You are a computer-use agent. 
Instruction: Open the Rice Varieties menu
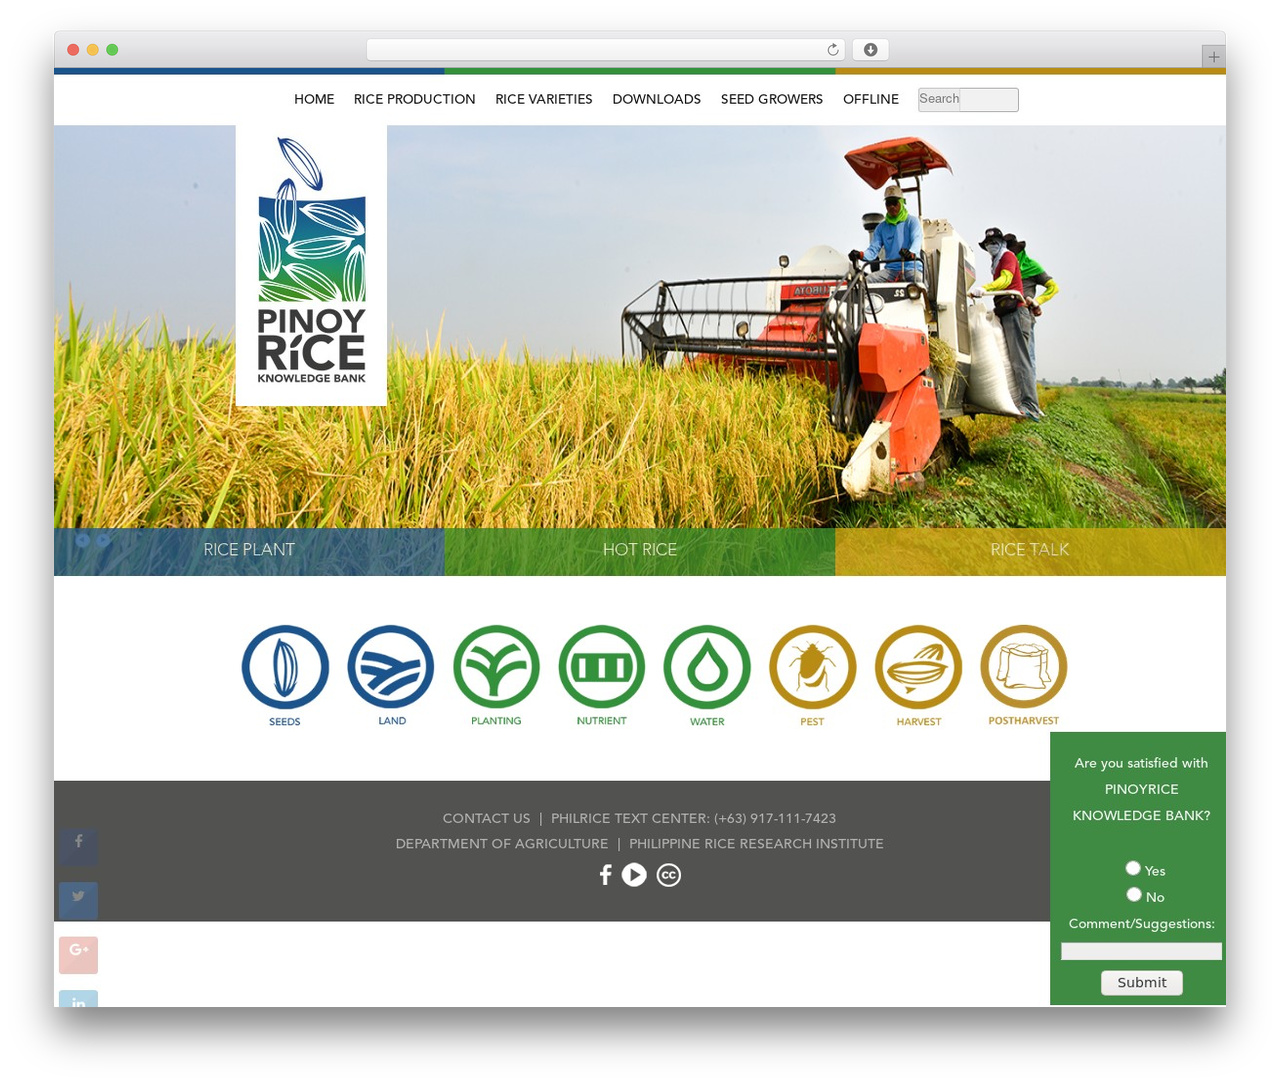coord(544,99)
